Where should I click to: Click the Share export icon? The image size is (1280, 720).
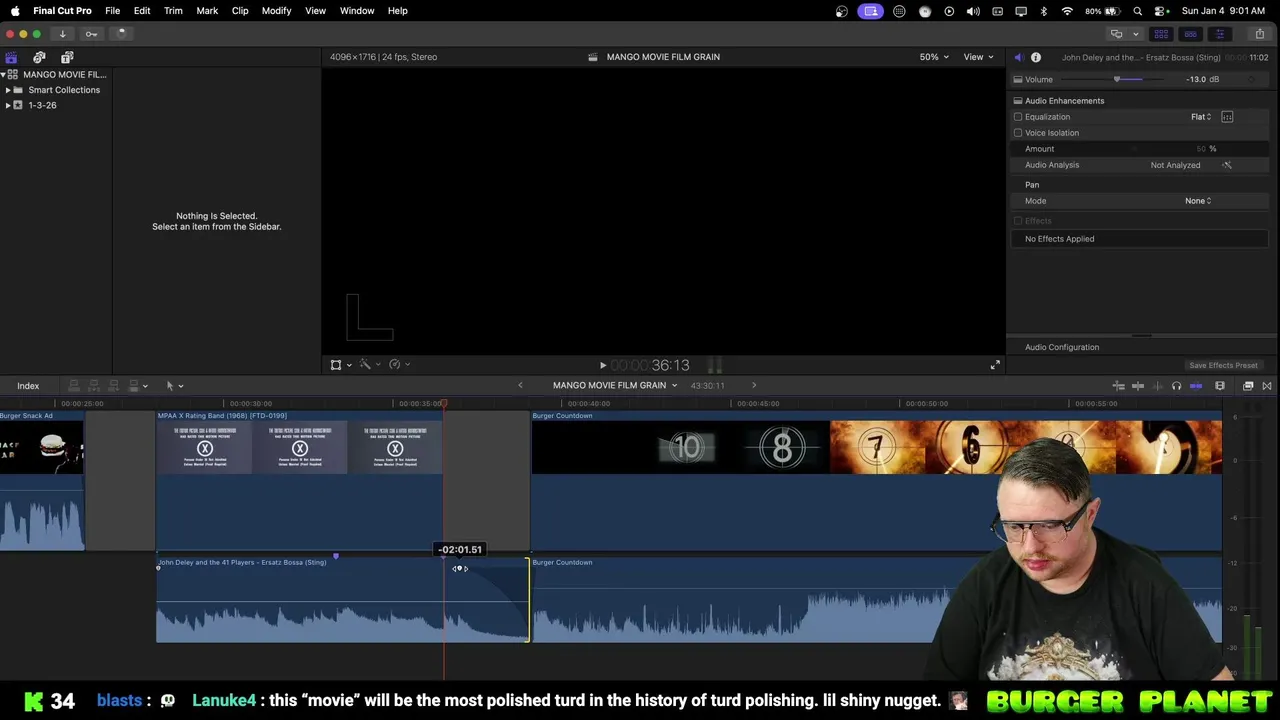point(1259,33)
